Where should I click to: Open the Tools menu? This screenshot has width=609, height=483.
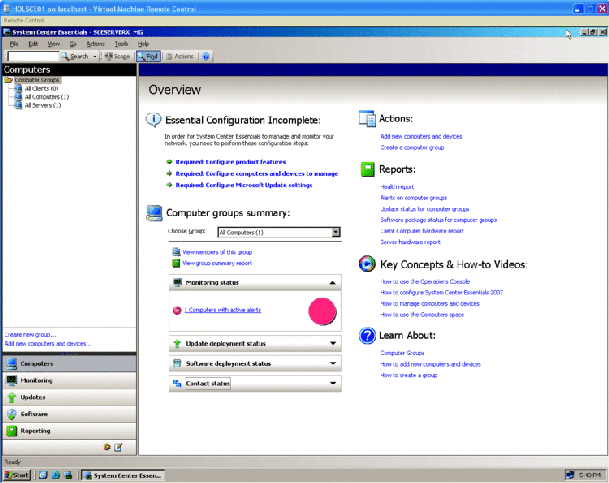click(x=121, y=44)
